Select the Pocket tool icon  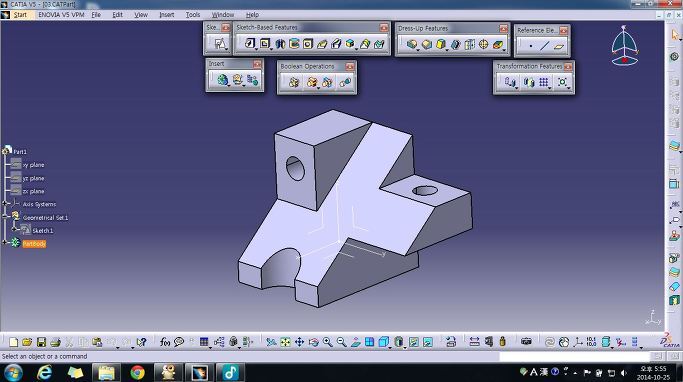[264, 44]
